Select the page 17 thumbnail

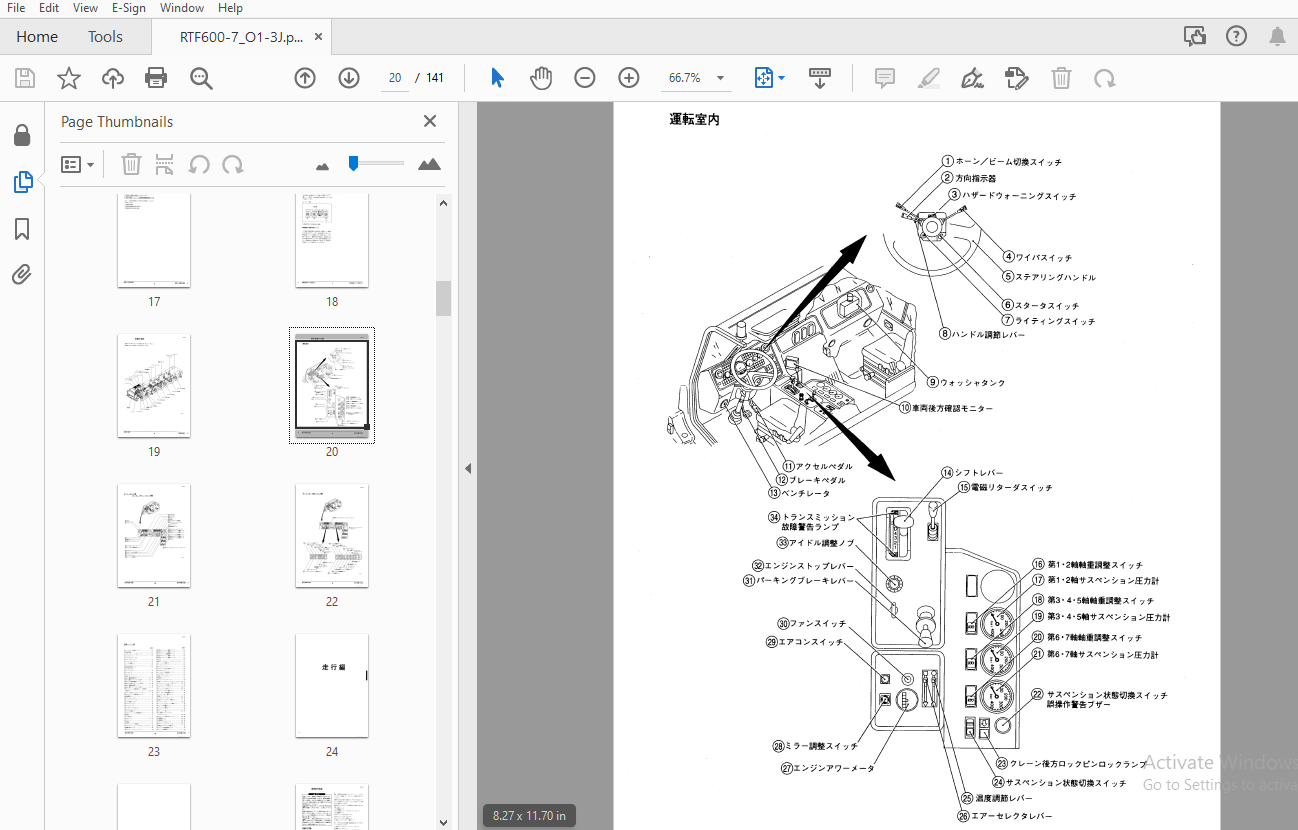(154, 241)
